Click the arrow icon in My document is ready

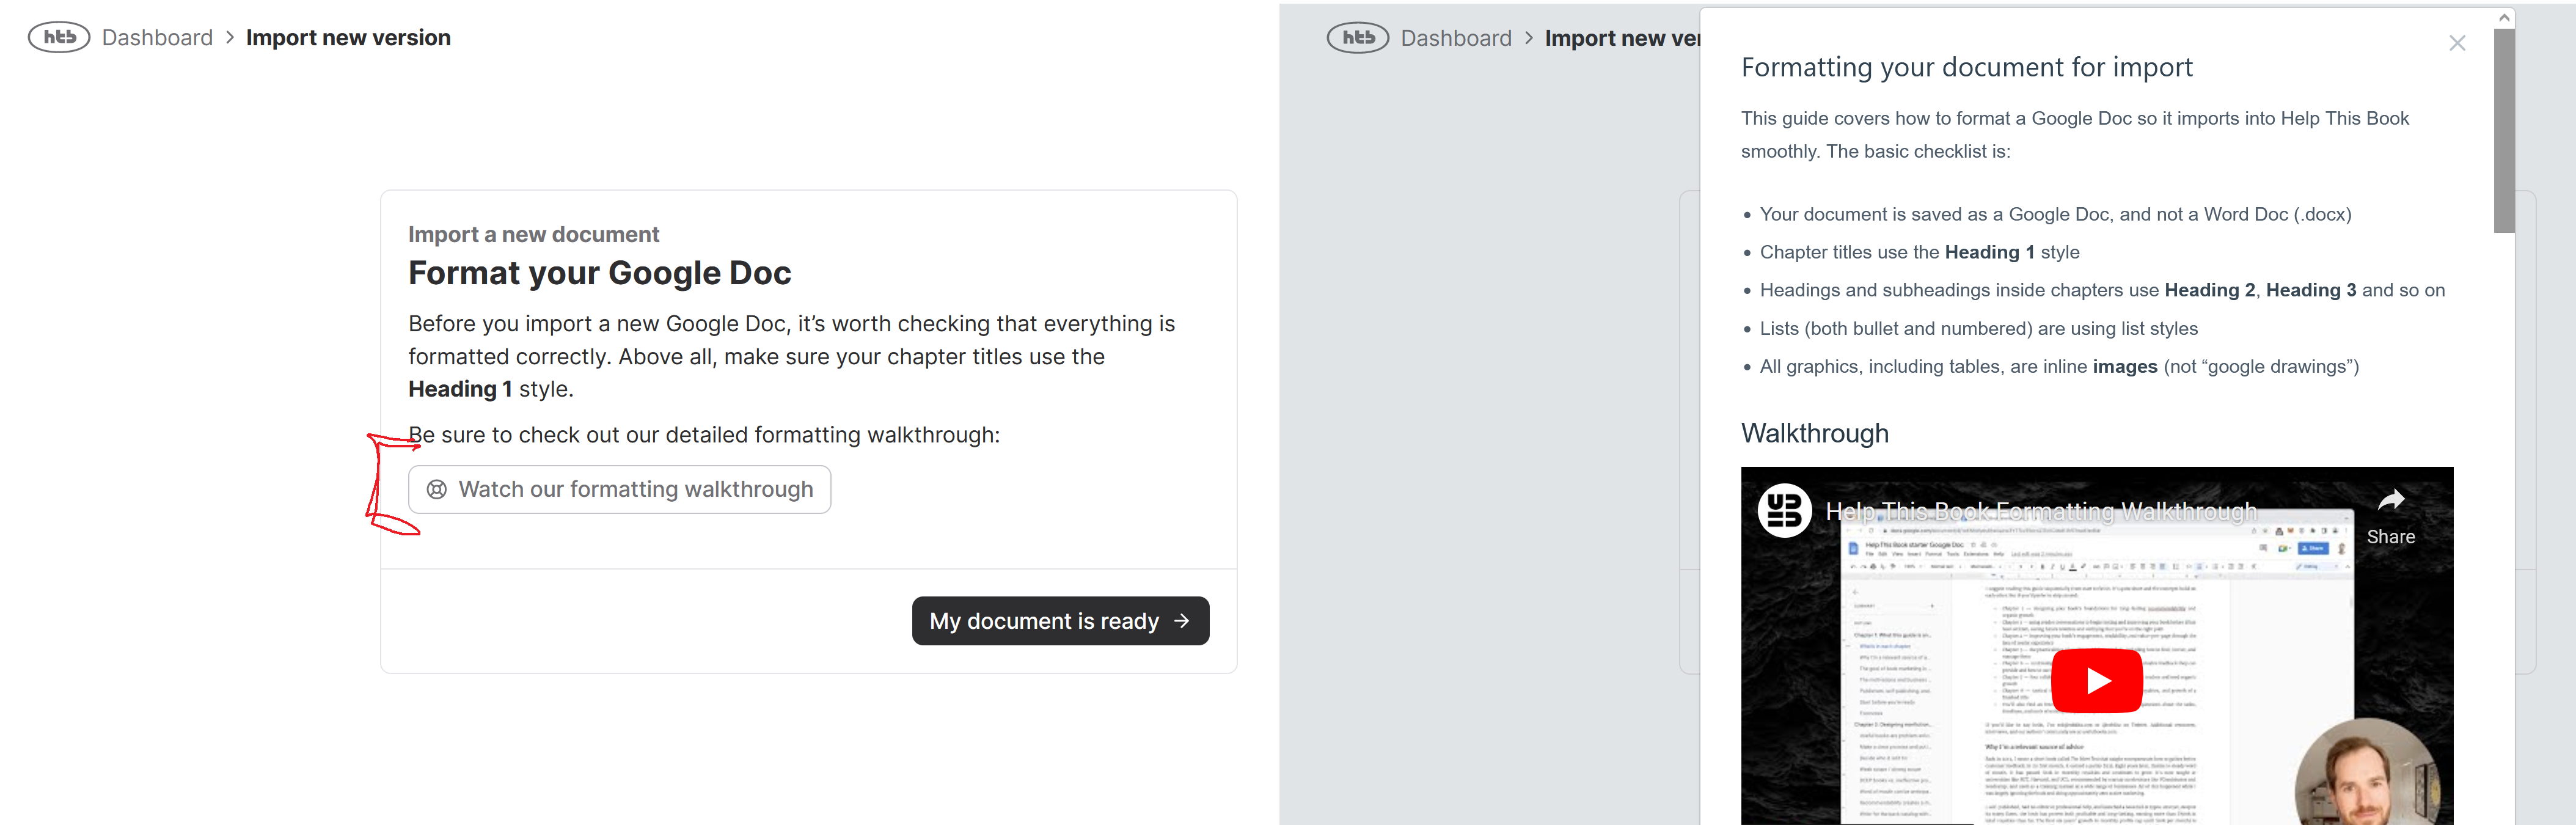1182,621
